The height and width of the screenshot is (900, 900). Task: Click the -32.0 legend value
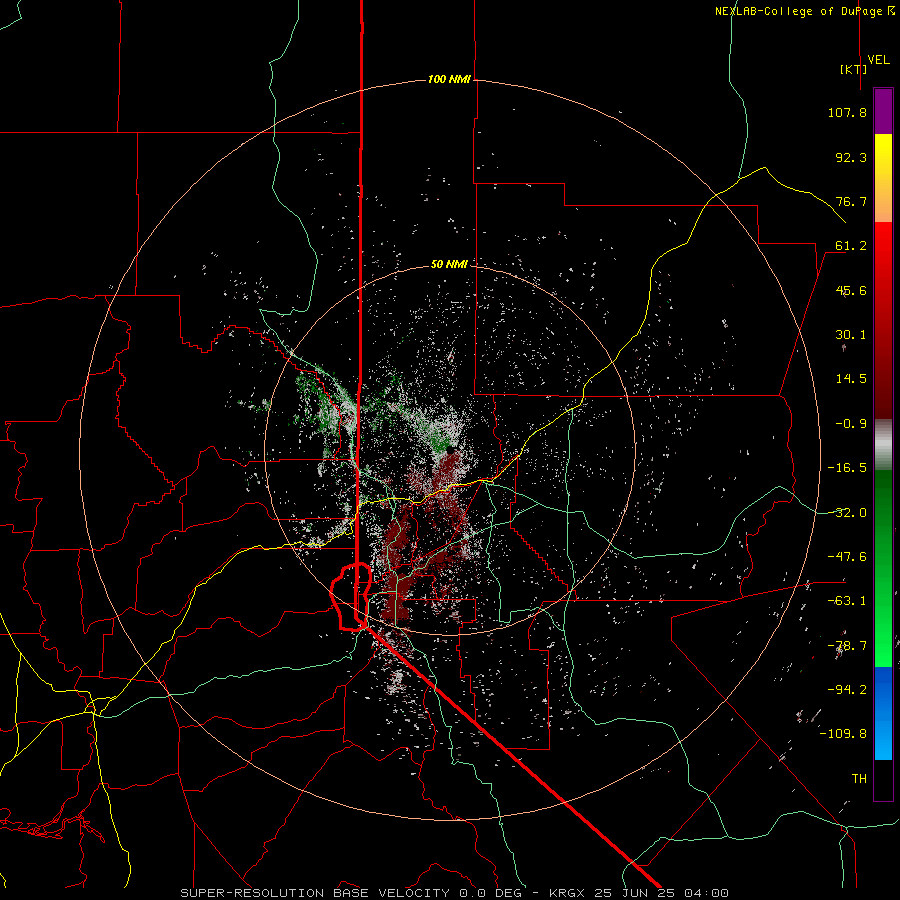(x=847, y=513)
